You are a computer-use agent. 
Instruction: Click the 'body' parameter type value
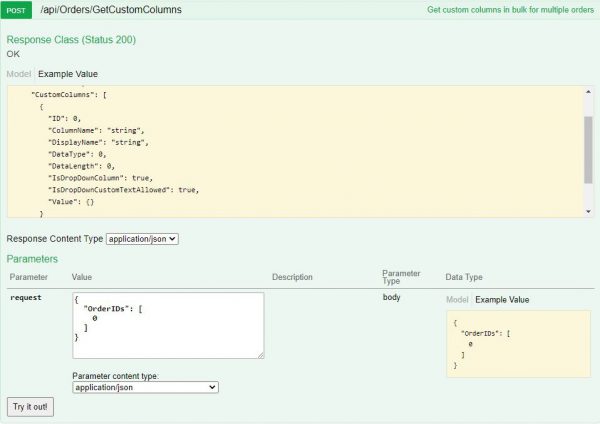391,297
